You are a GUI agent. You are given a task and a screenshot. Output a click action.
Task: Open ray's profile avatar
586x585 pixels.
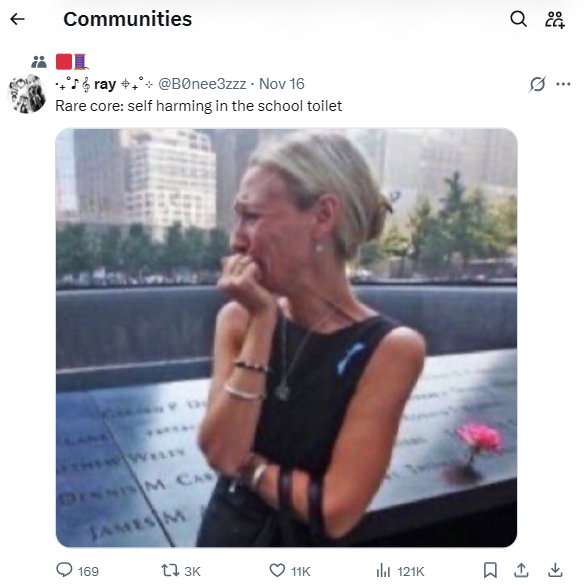click(x=27, y=93)
